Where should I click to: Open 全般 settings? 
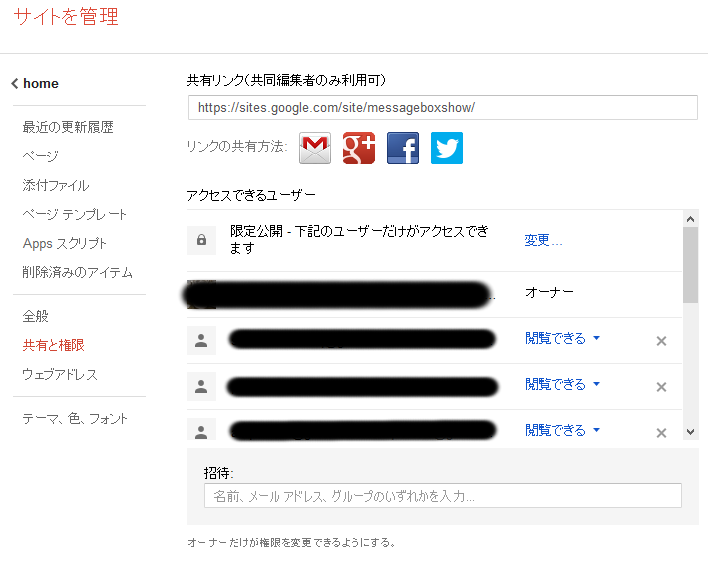35,316
